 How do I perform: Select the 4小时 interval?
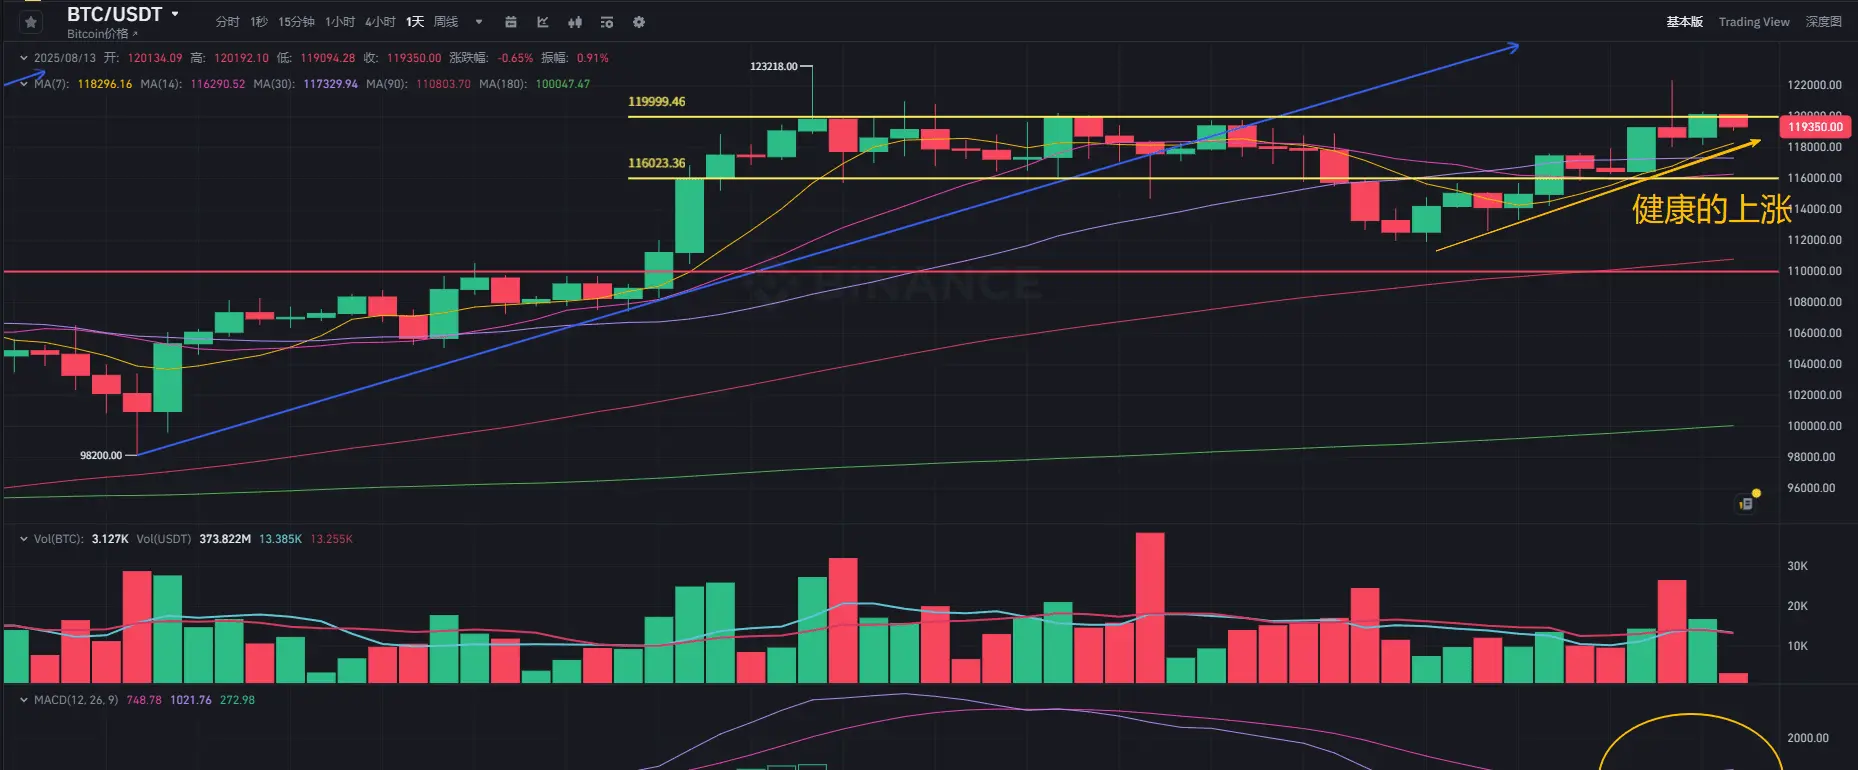coord(380,22)
